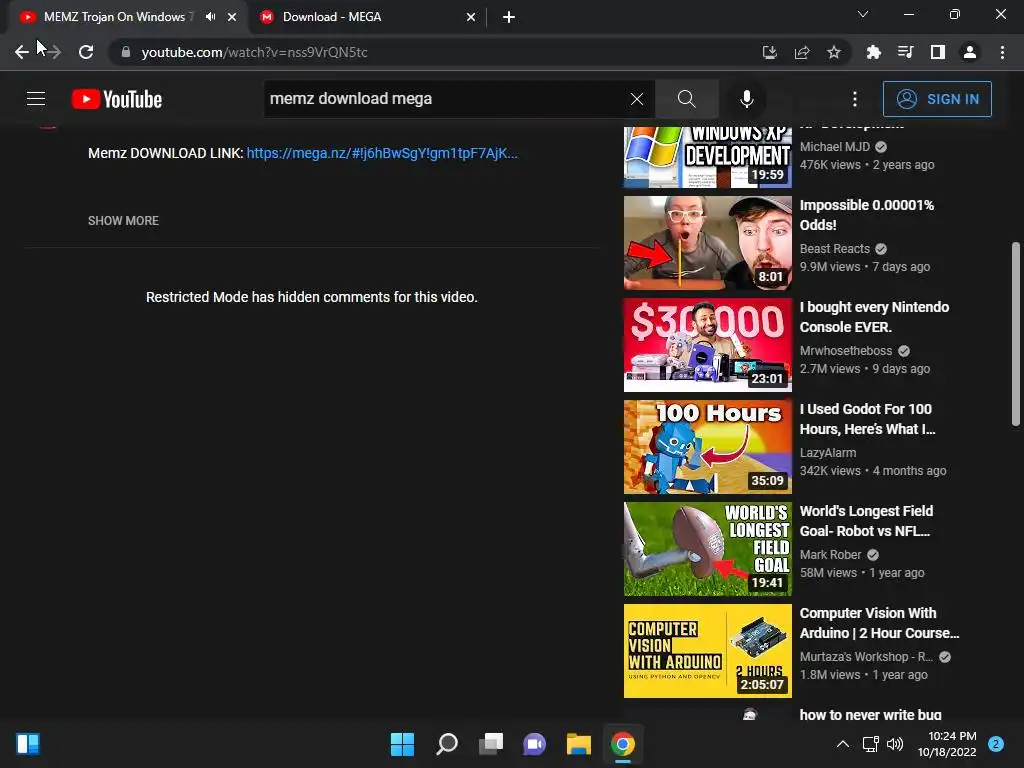Bookmark this page with the star icon
Screen dimensions: 1024x768
[834, 52]
